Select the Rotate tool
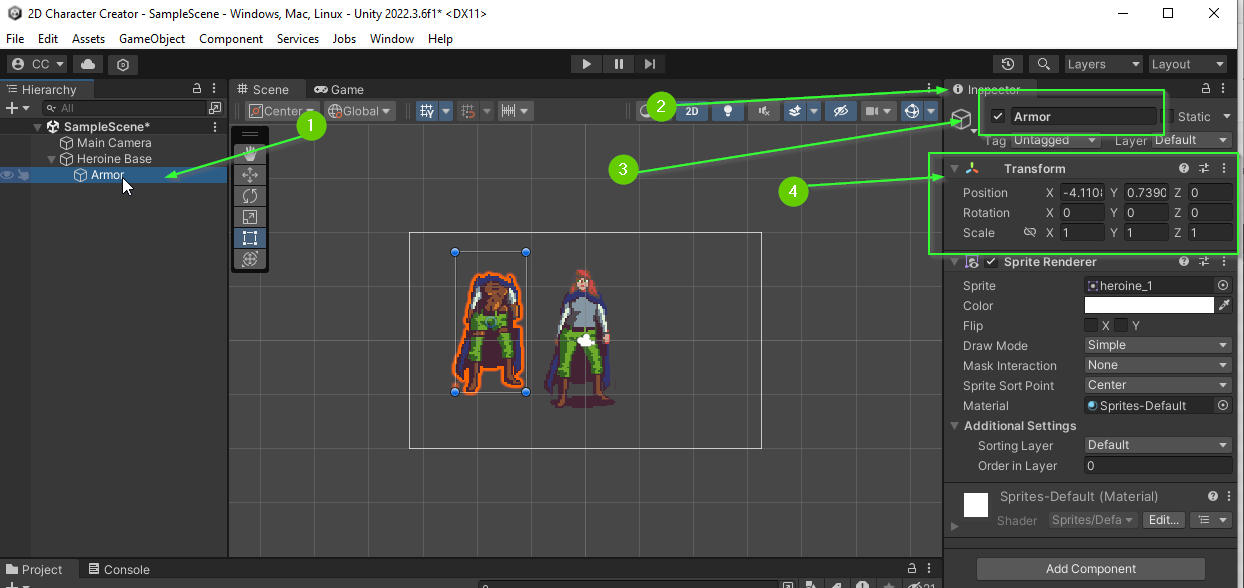1244x588 pixels. point(250,196)
